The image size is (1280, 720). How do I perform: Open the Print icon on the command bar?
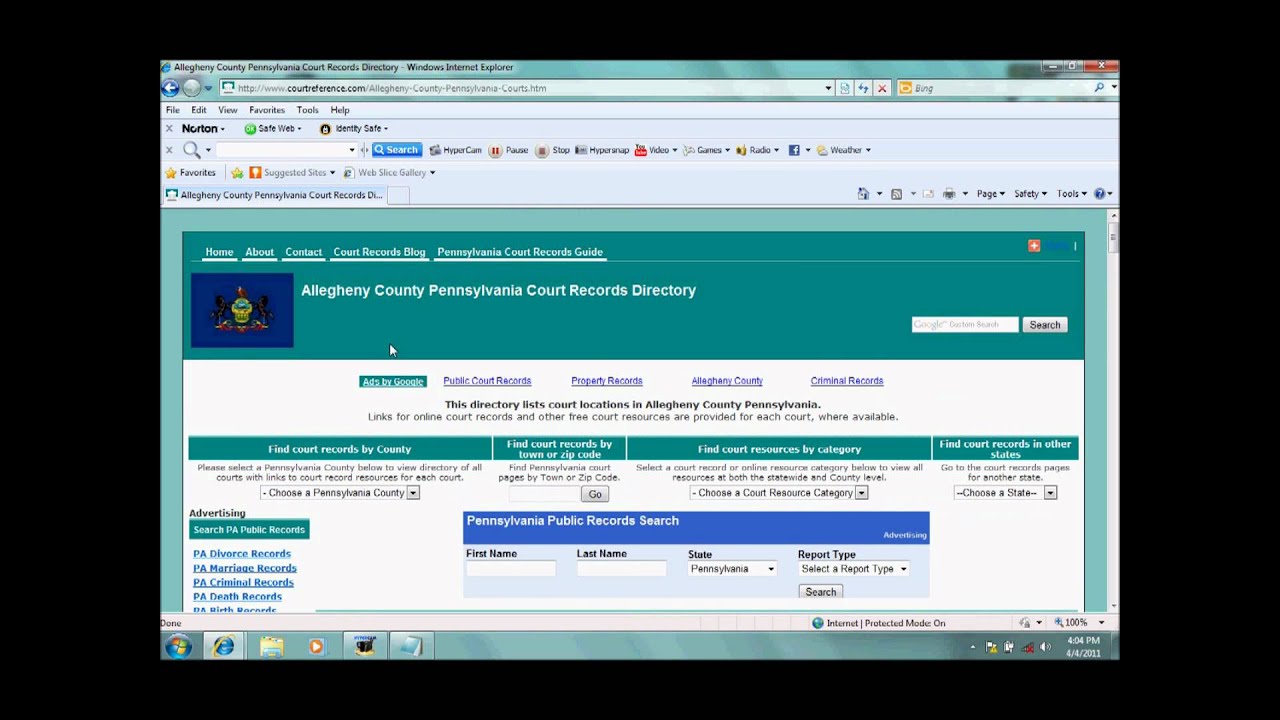click(948, 193)
